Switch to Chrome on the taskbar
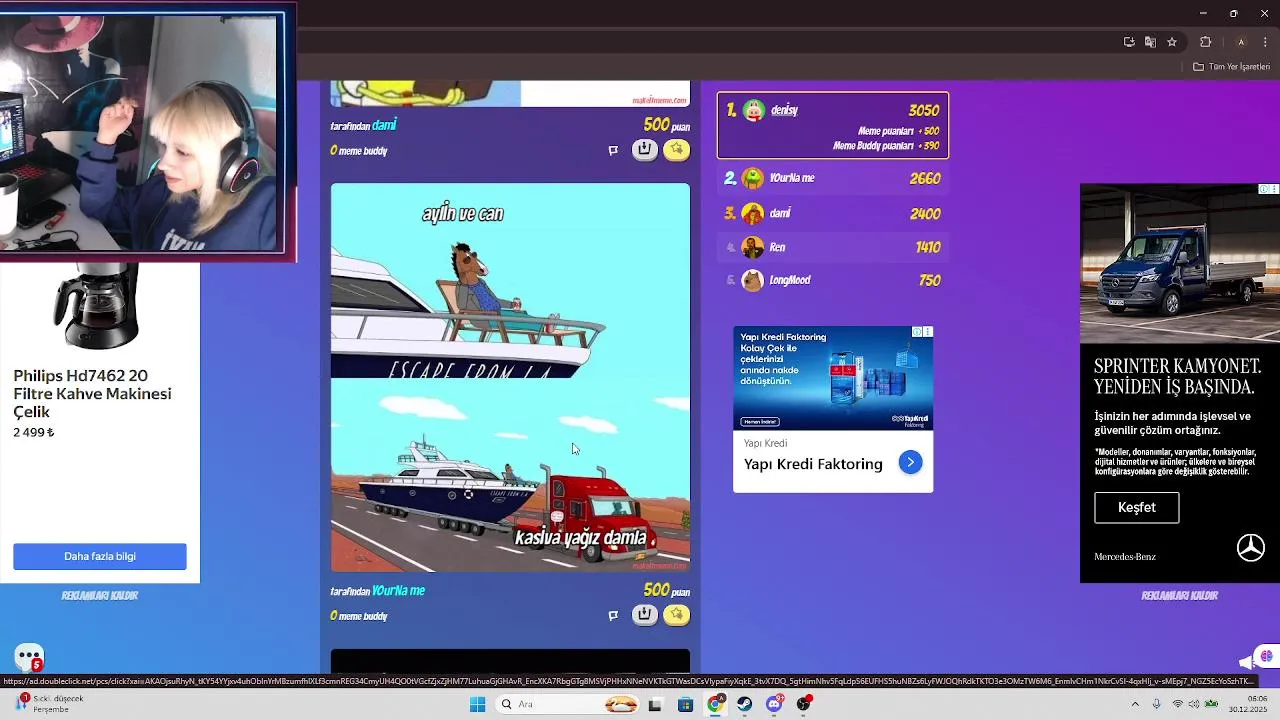1280x720 pixels. [715, 704]
